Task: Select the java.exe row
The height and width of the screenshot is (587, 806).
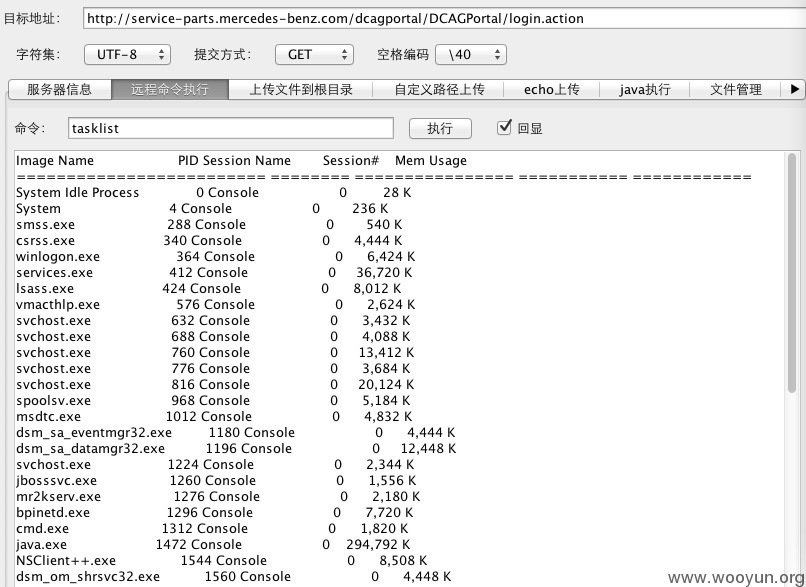Action: [213, 544]
